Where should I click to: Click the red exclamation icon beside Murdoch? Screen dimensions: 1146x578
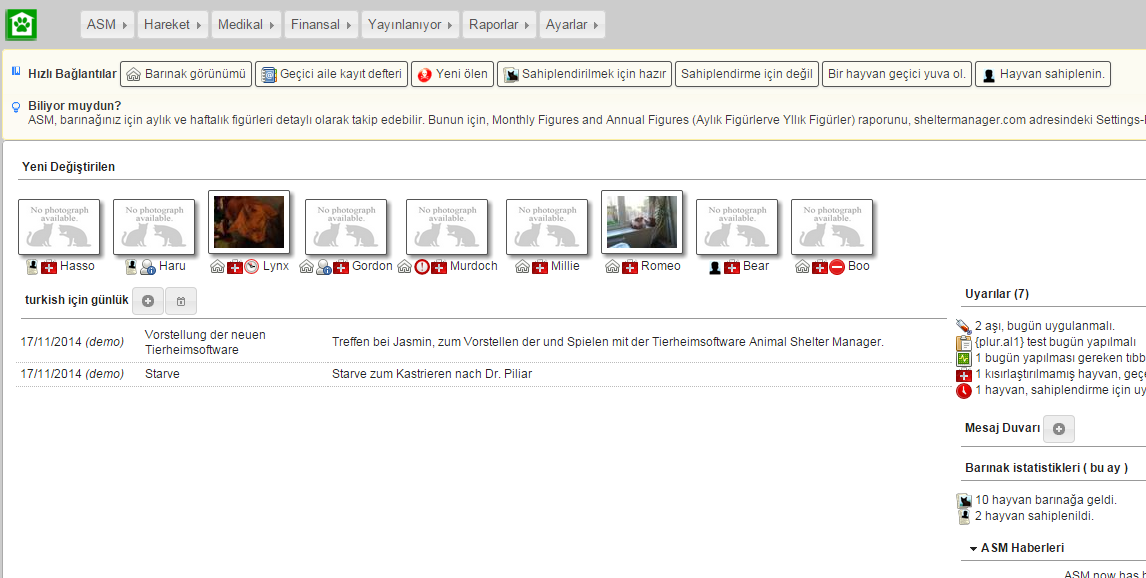[x=422, y=267]
